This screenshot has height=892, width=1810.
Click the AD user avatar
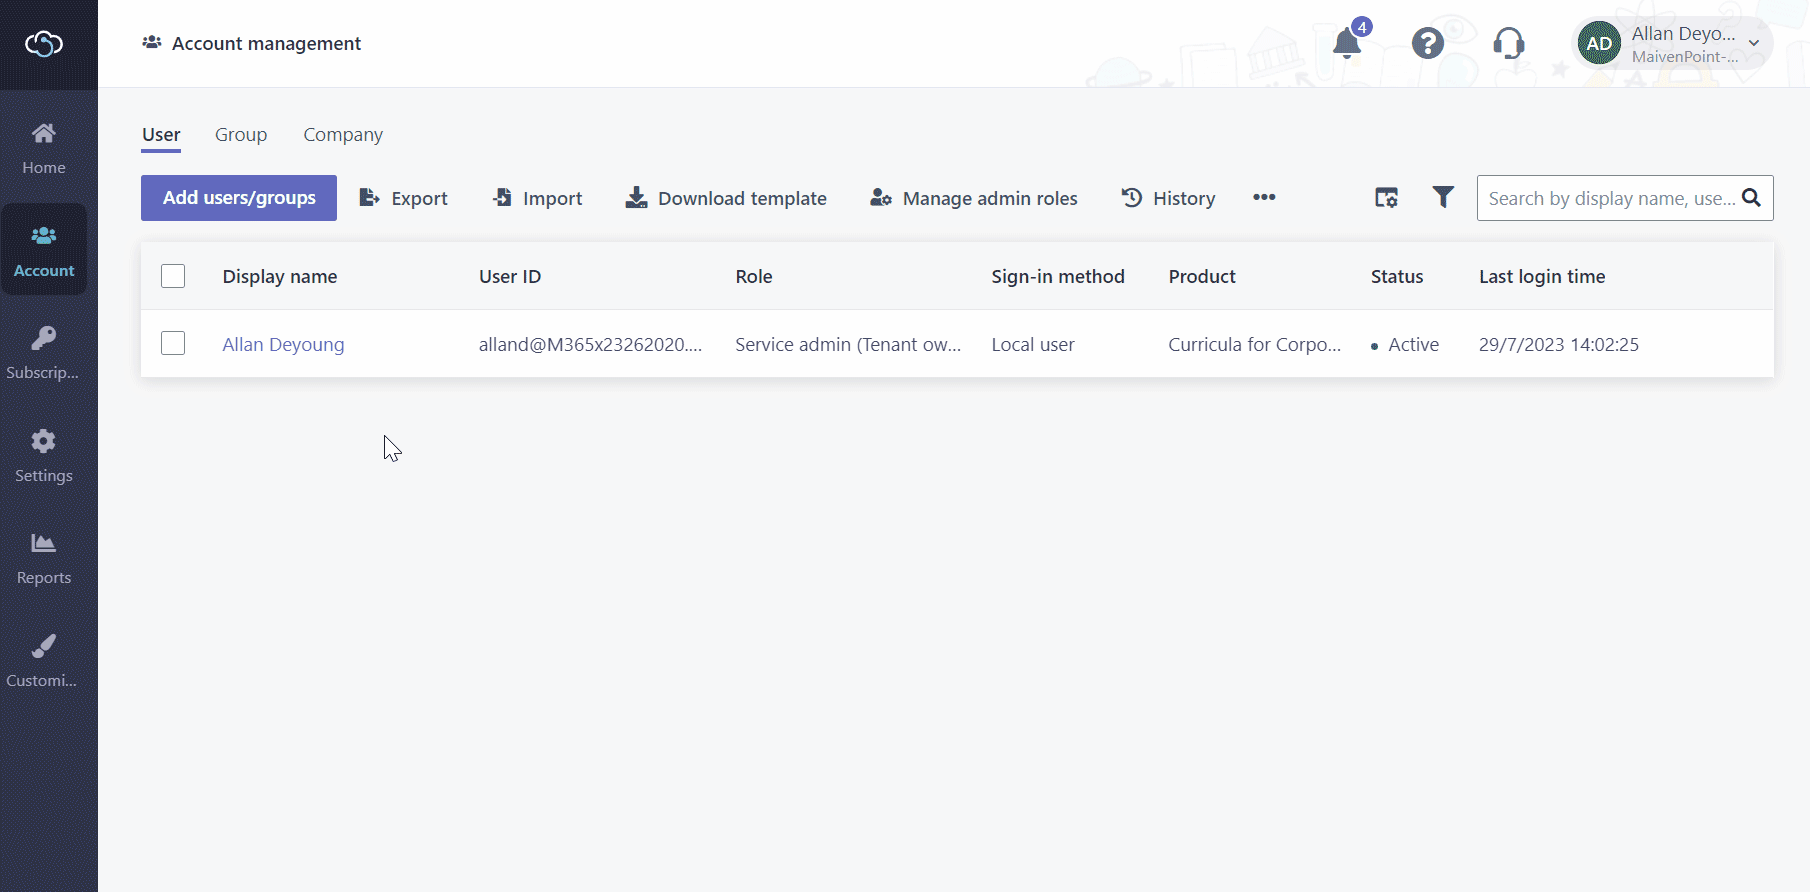click(1599, 43)
